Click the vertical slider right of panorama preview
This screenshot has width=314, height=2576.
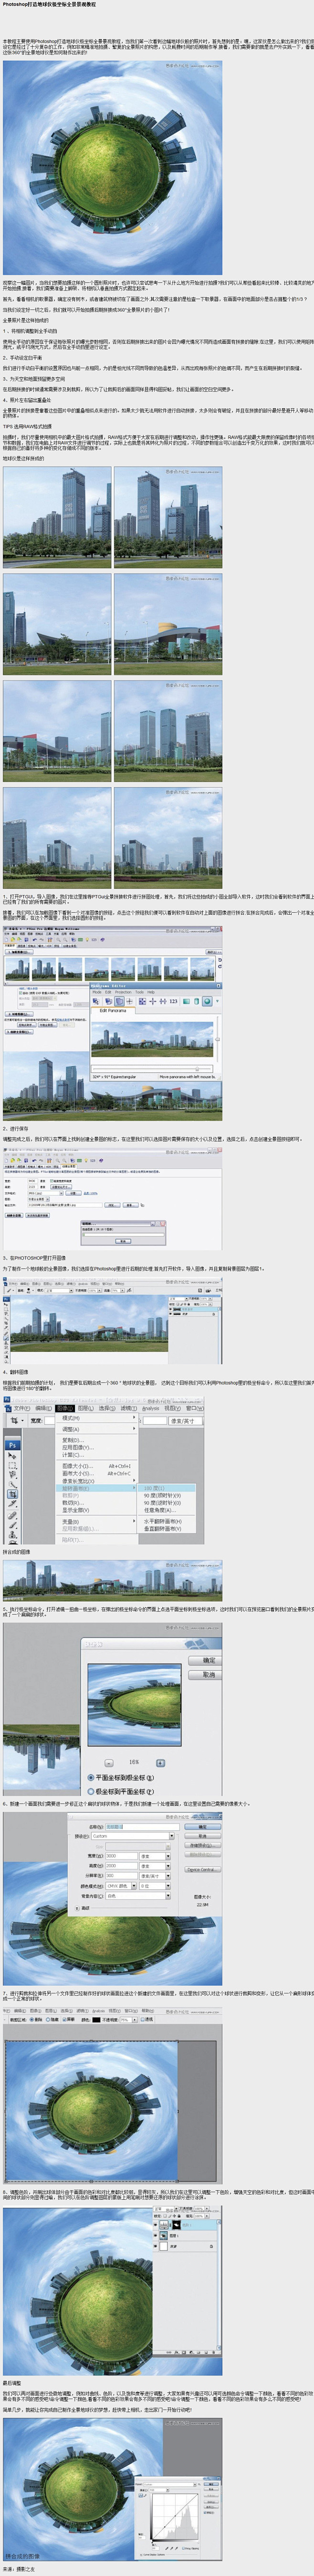point(218,1040)
